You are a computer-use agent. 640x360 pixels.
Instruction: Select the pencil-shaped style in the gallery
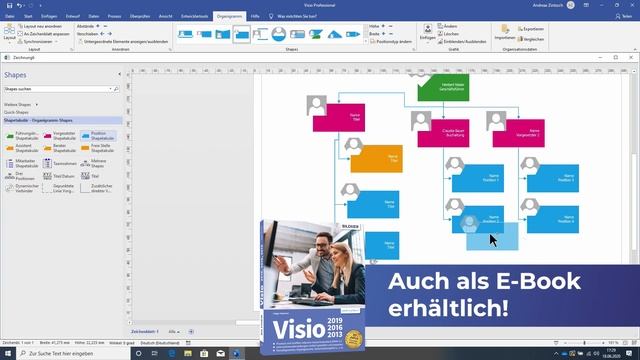tap(353, 34)
